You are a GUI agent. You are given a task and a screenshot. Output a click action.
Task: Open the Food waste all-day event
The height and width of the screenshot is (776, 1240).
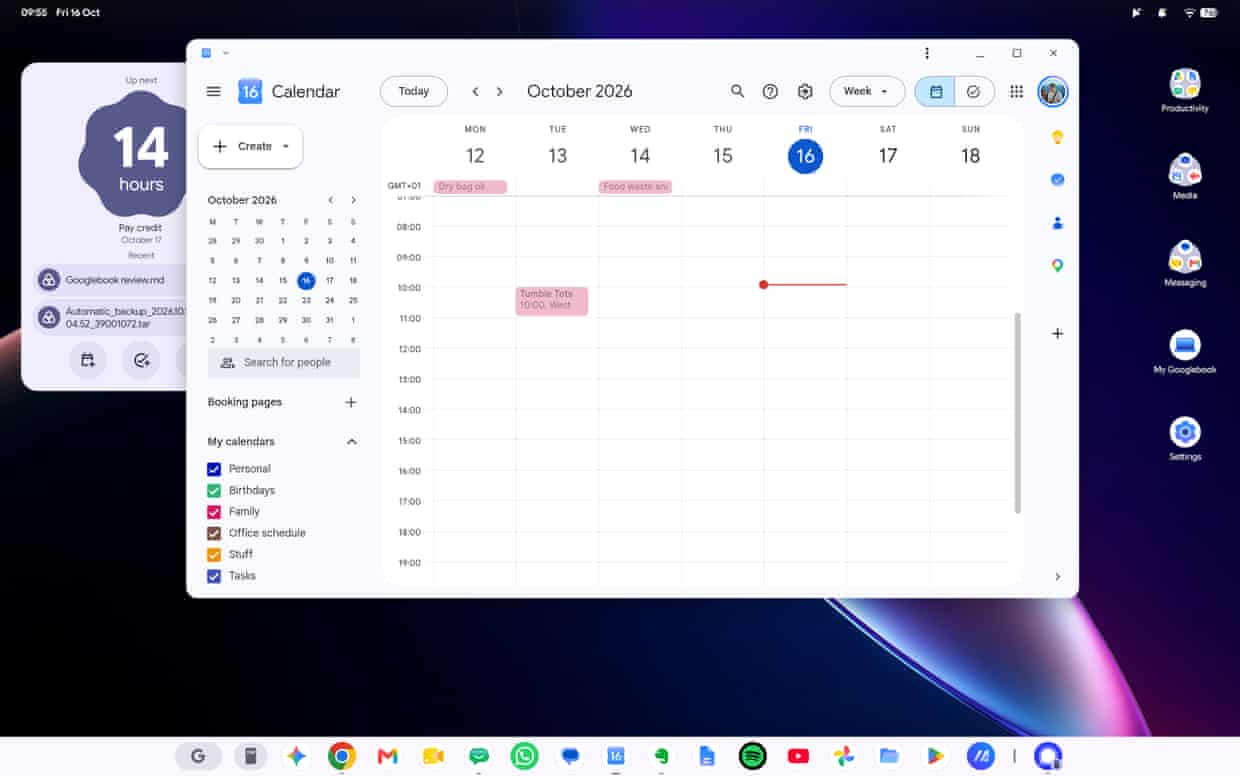(x=635, y=187)
